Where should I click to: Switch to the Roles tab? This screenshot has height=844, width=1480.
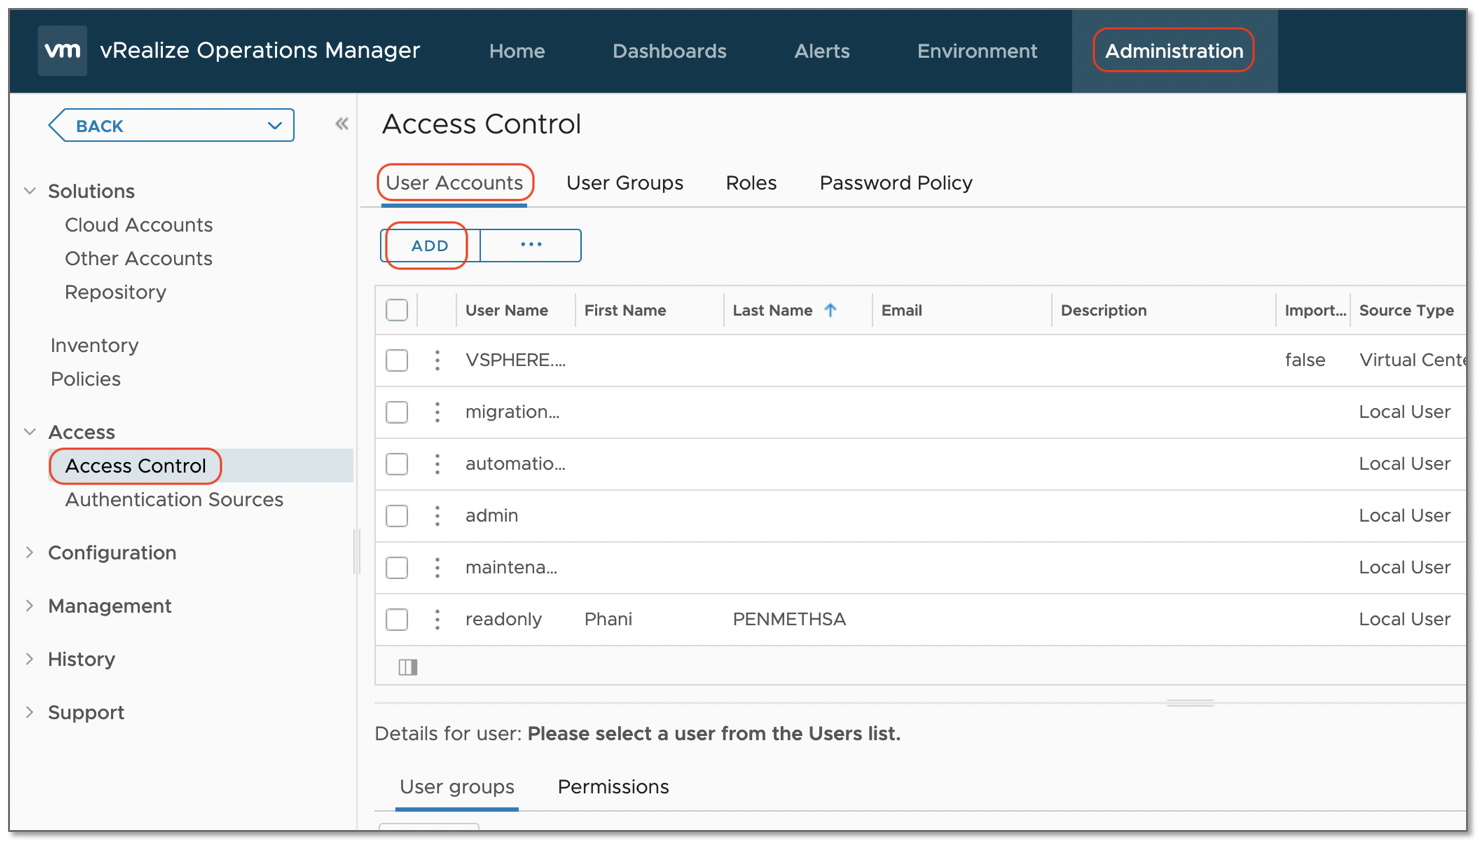pos(750,183)
